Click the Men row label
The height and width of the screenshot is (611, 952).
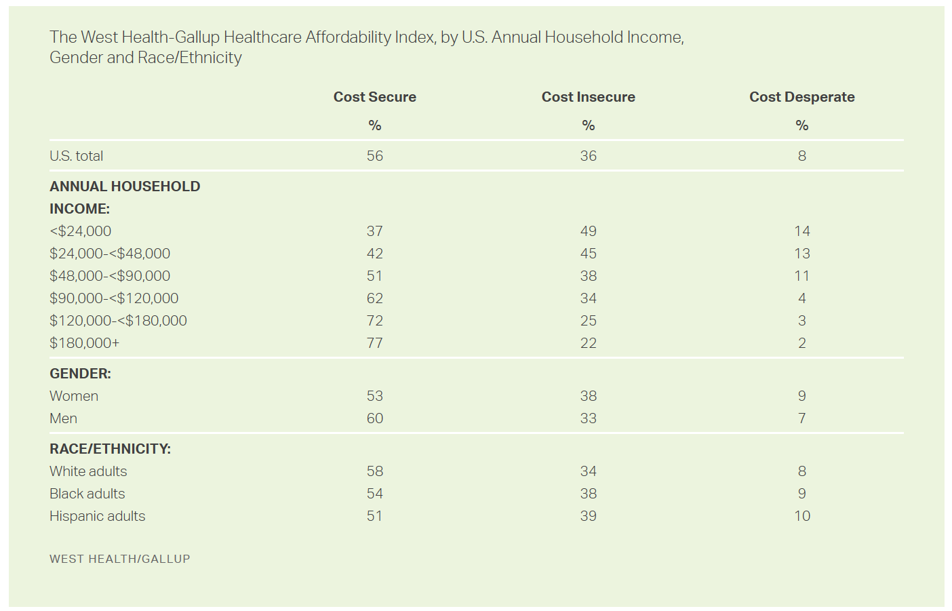[x=63, y=418]
